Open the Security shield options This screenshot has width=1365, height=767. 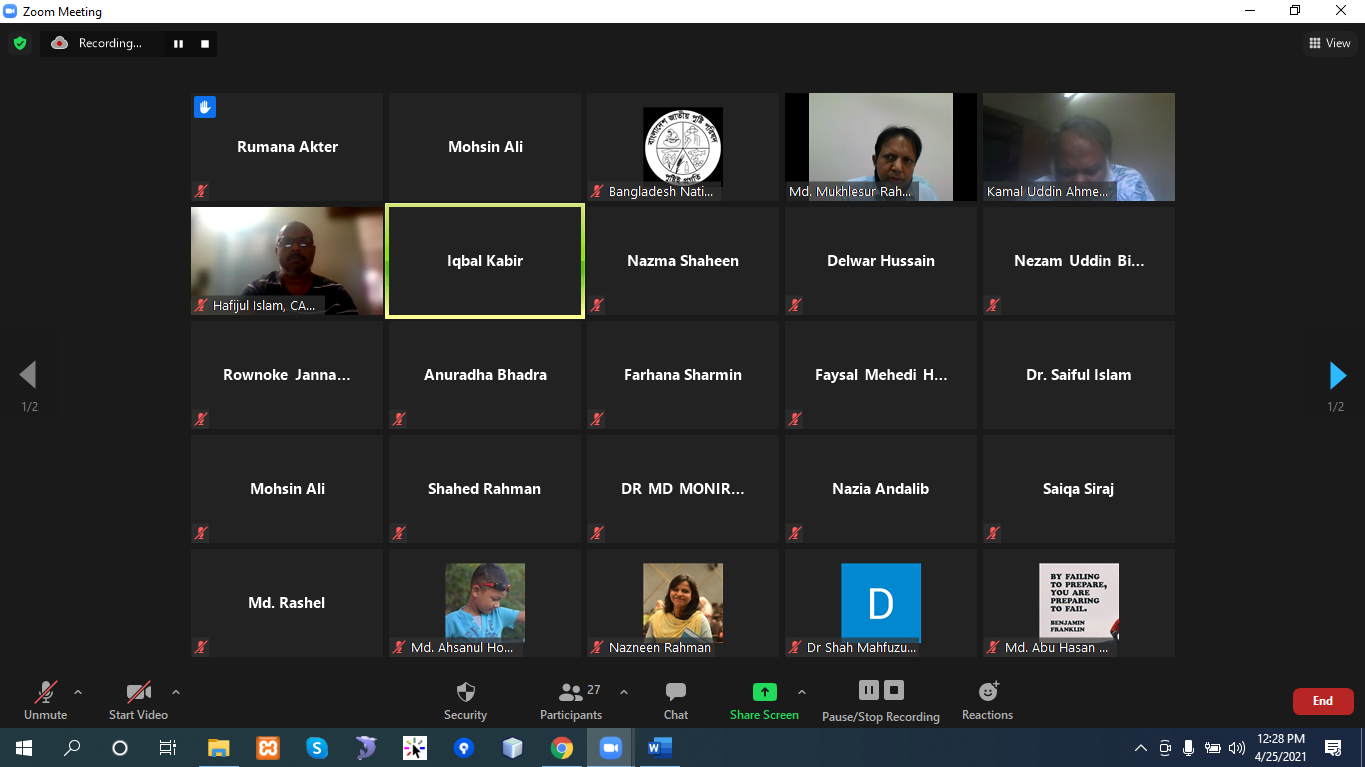click(465, 700)
